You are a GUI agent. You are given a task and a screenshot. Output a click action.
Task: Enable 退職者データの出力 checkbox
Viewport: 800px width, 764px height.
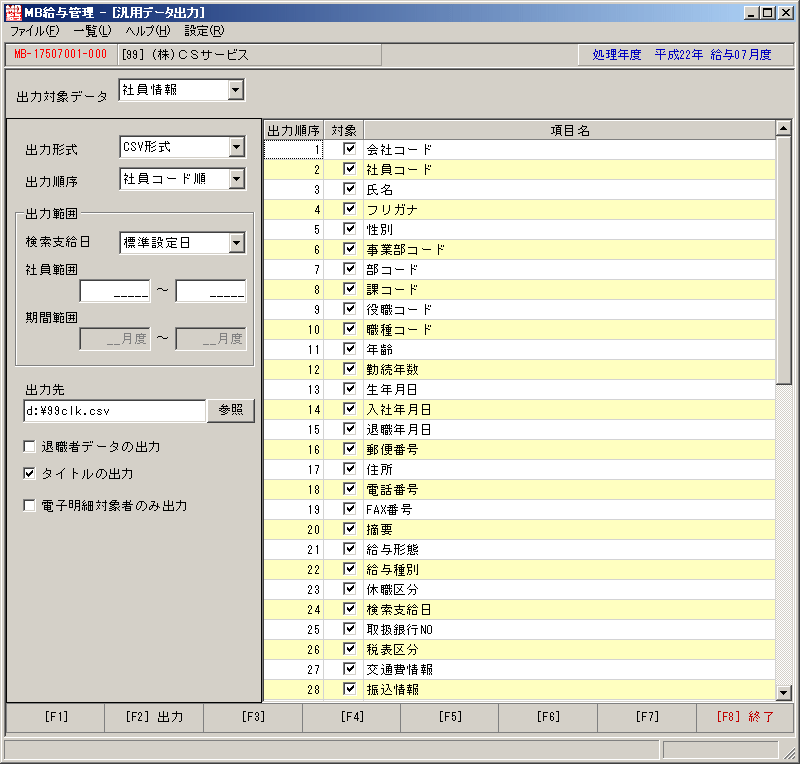[x=30, y=447]
